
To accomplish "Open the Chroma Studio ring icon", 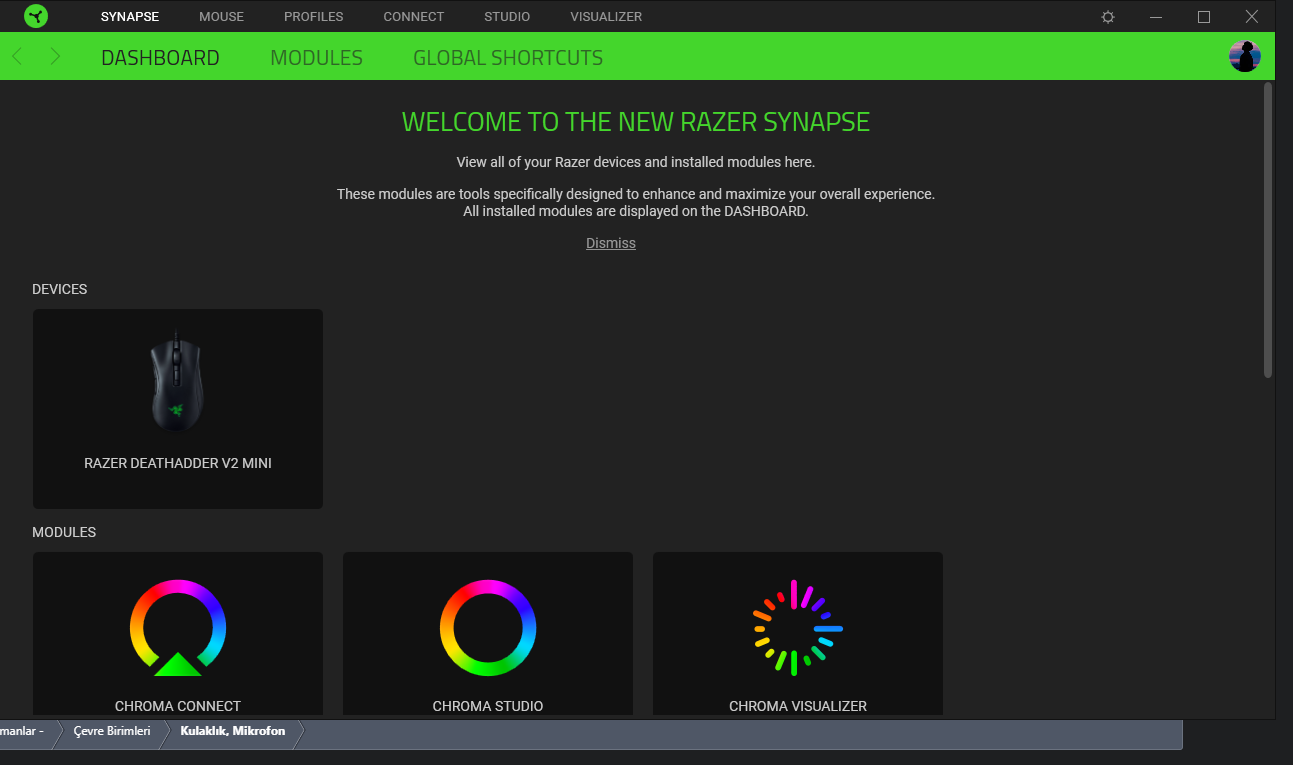I will [x=488, y=627].
